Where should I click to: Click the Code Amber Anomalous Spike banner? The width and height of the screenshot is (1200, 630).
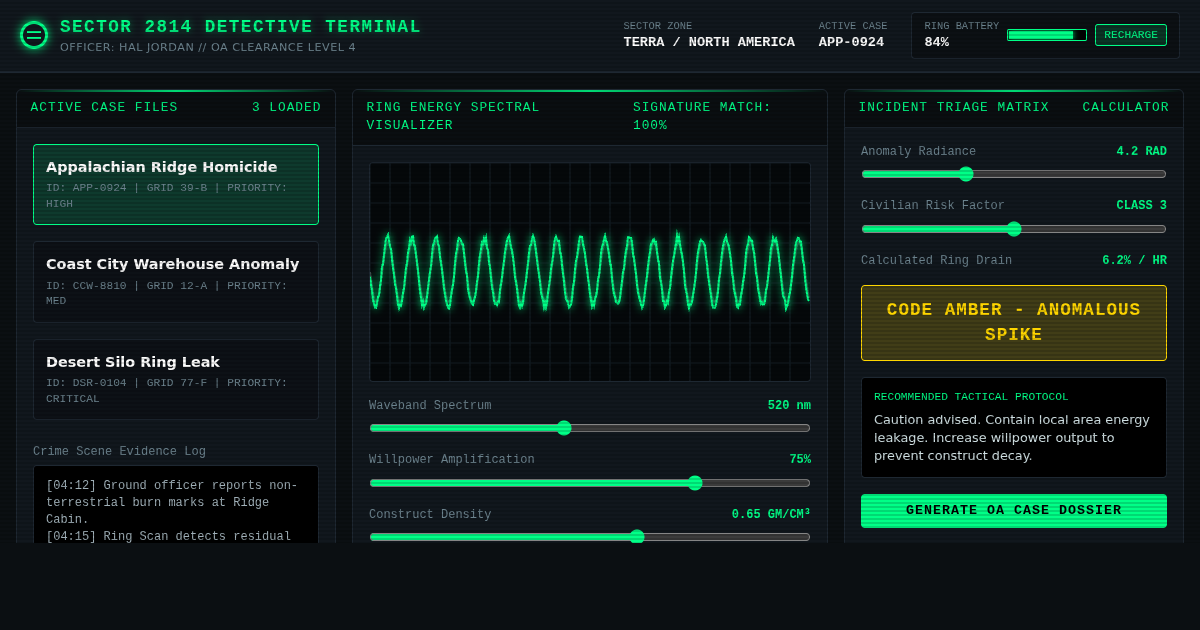click(1014, 323)
